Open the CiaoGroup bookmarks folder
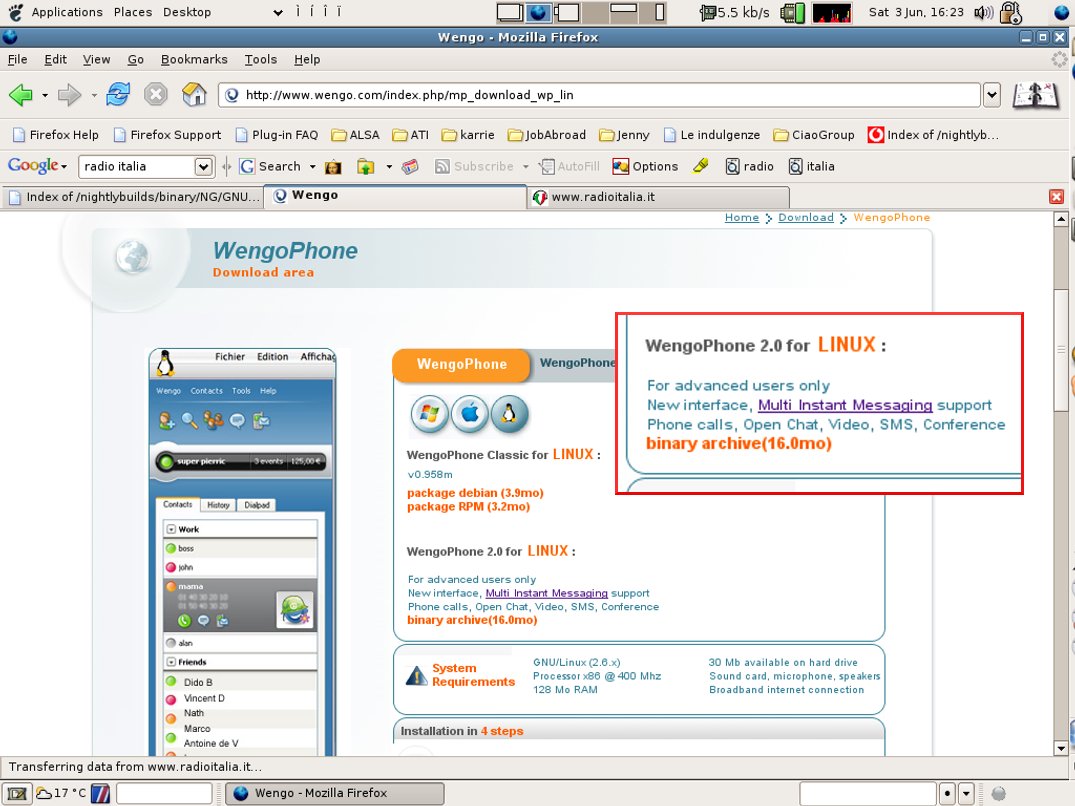The width and height of the screenshot is (1075, 806). point(814,135)
